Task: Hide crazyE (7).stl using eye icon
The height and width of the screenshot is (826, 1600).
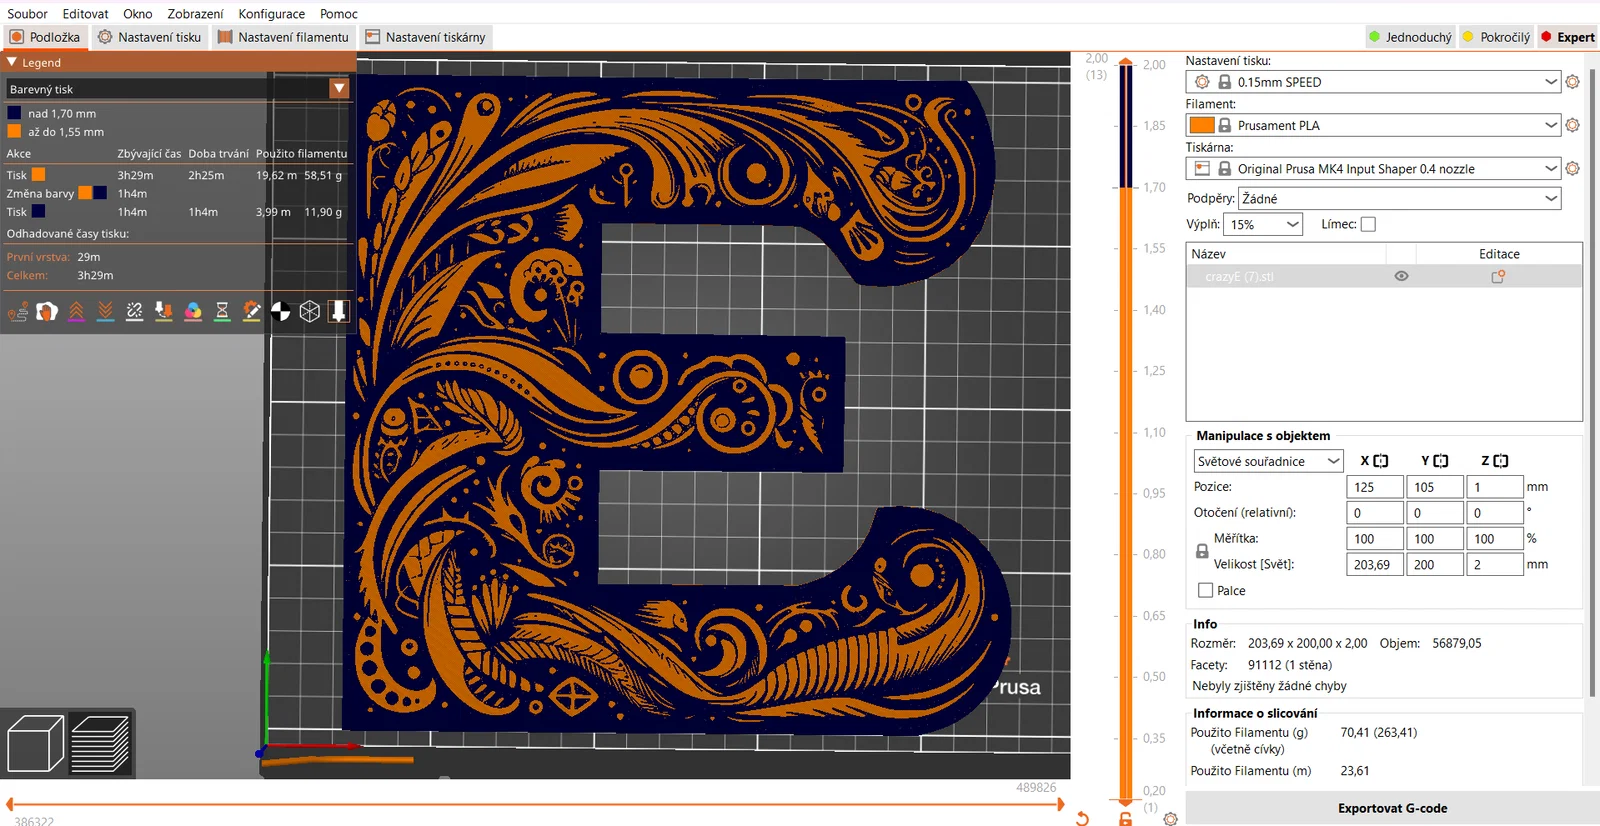Action: pyautogui.click(x=1401, y=277)
